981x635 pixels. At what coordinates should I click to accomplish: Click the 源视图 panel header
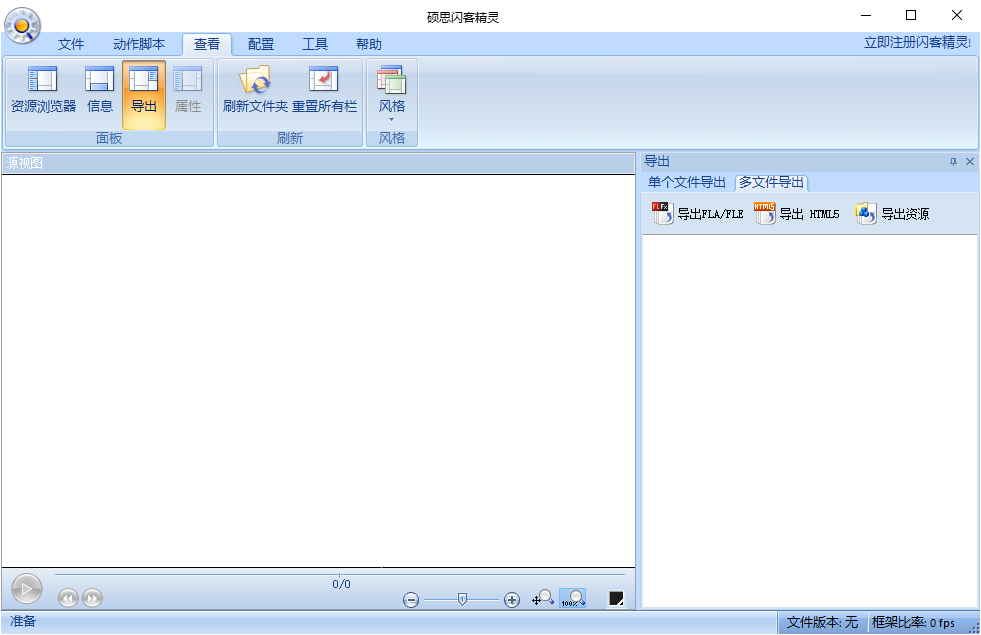coord(318,163)
